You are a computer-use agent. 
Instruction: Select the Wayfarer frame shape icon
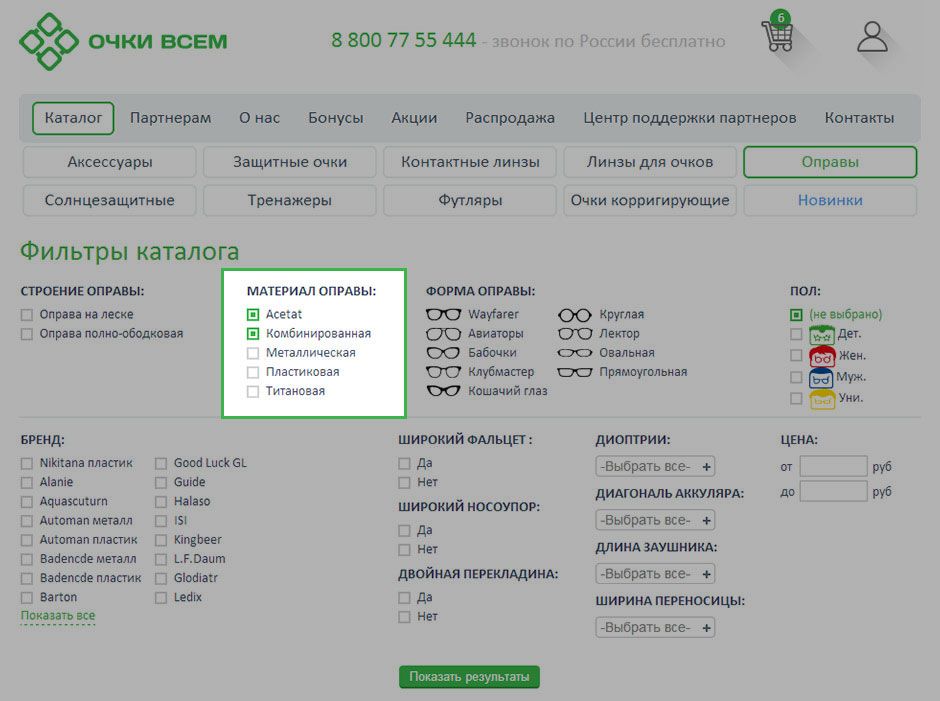tap(444, 315)
